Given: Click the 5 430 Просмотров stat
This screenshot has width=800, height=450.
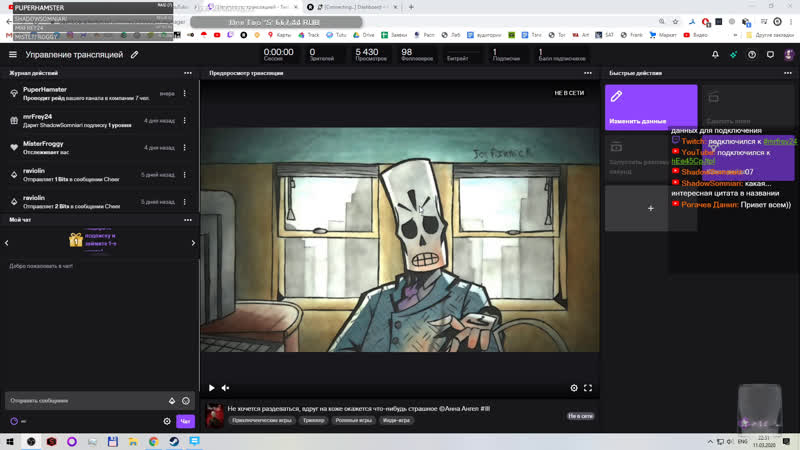Looking at the screenshot, I should pos(371,55).
